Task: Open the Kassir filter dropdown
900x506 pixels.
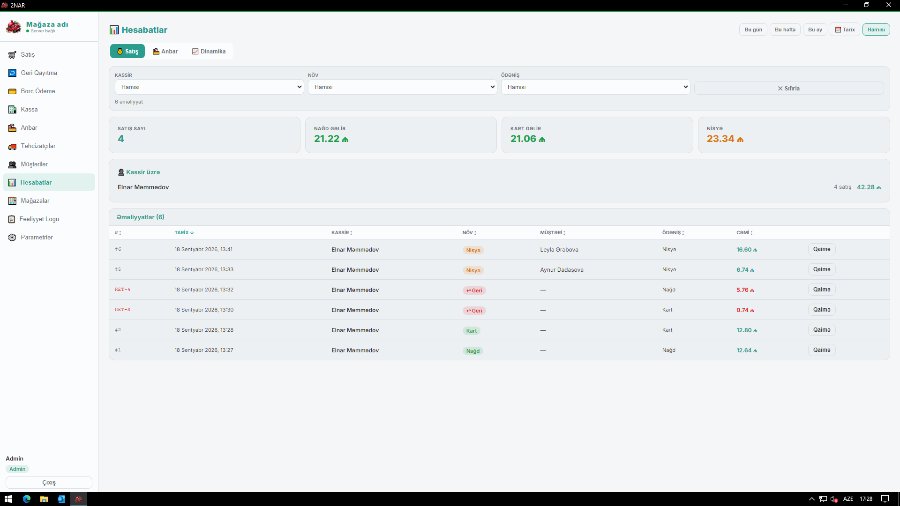Action: pyautogui.click(x=209, y=87)
